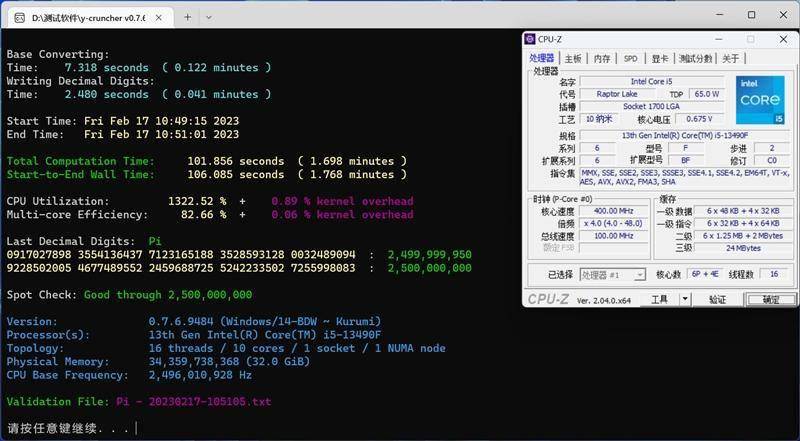The width and height of the screenshot is (800, 441).
Task: Expand the arrow next to 工具 button
Action: pyautogui.click(x=686, y=300)
